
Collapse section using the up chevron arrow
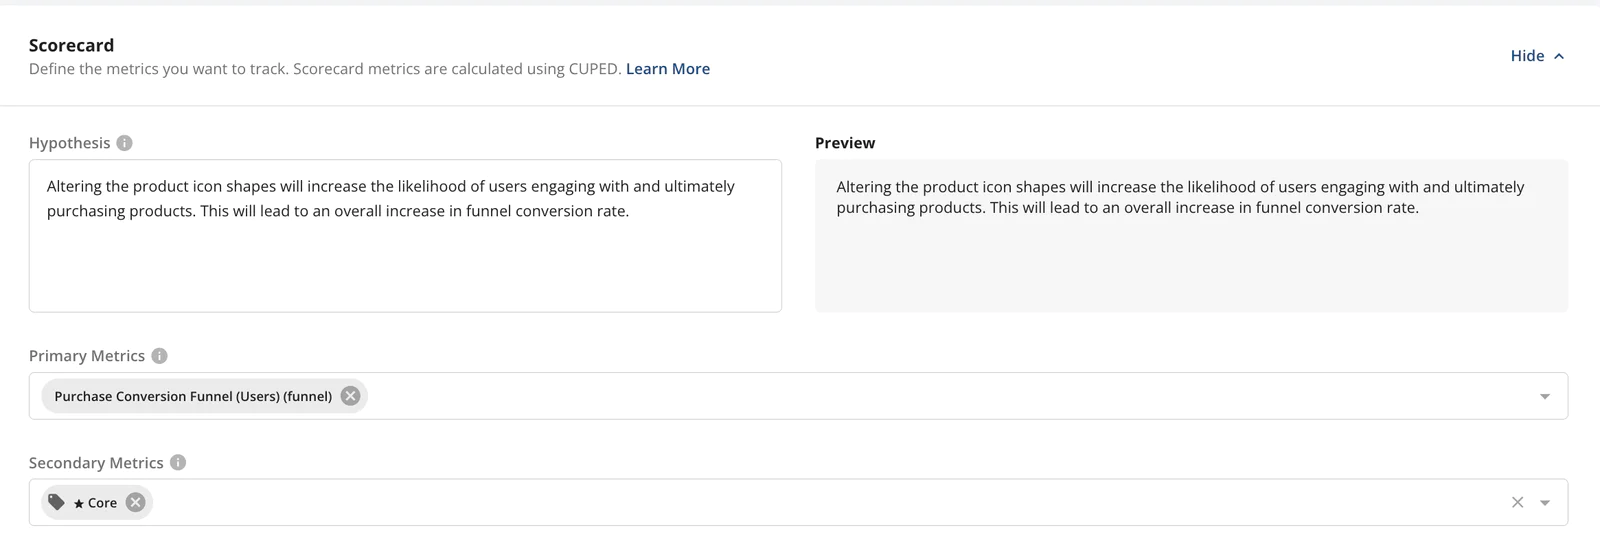point(1559,56)
